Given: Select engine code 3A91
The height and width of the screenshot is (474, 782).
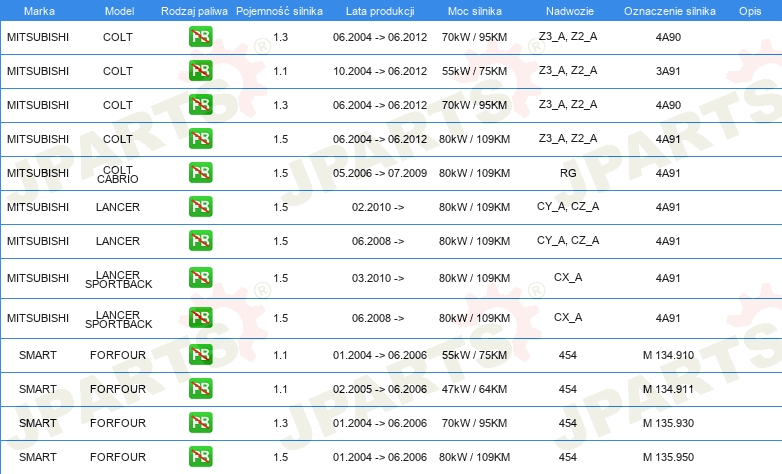Looking at the screenshot, I should coord(668,71).
